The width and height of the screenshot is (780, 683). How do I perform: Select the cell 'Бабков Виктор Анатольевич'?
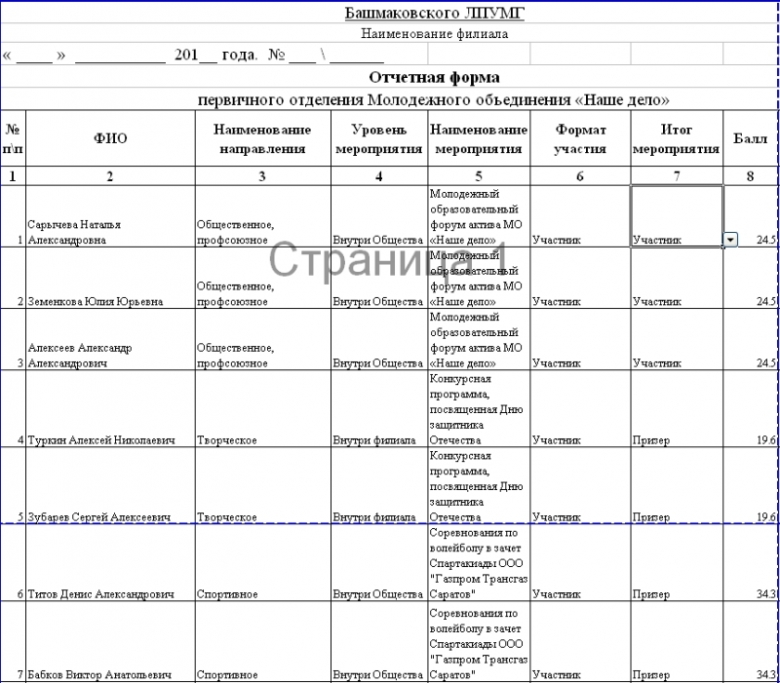(110, 642)
